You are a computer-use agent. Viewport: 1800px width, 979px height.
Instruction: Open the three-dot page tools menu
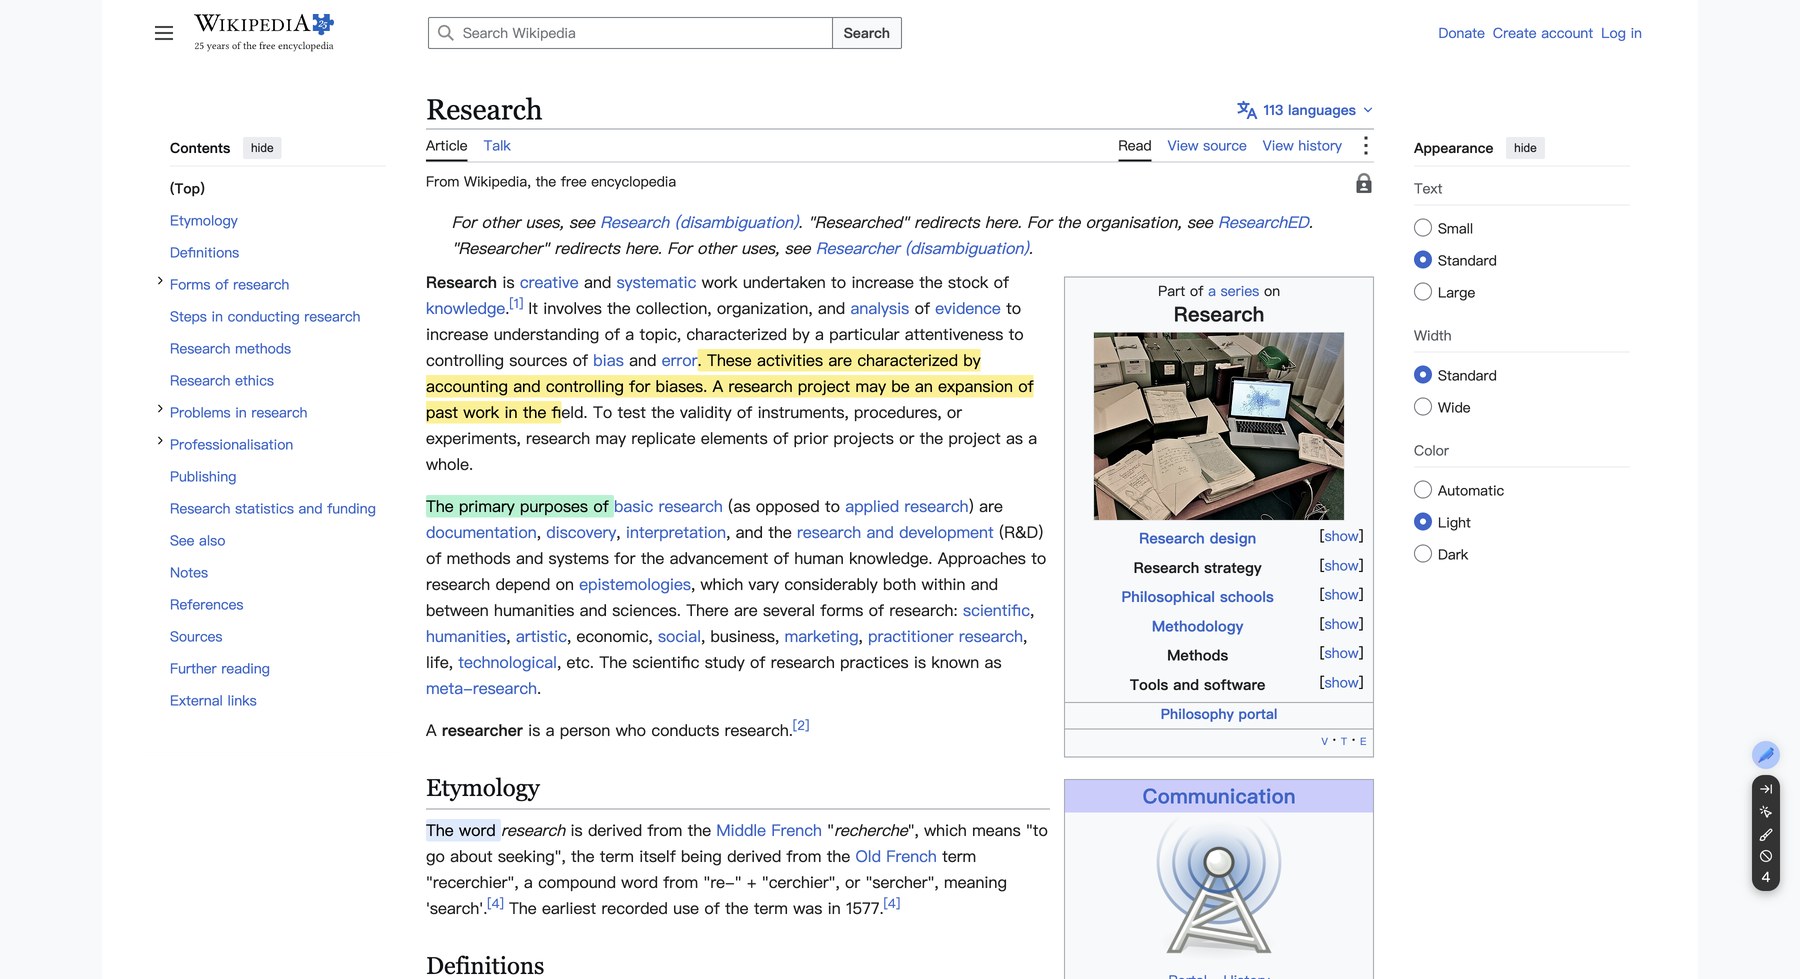pyautogui.click(x=1365, y=146)
